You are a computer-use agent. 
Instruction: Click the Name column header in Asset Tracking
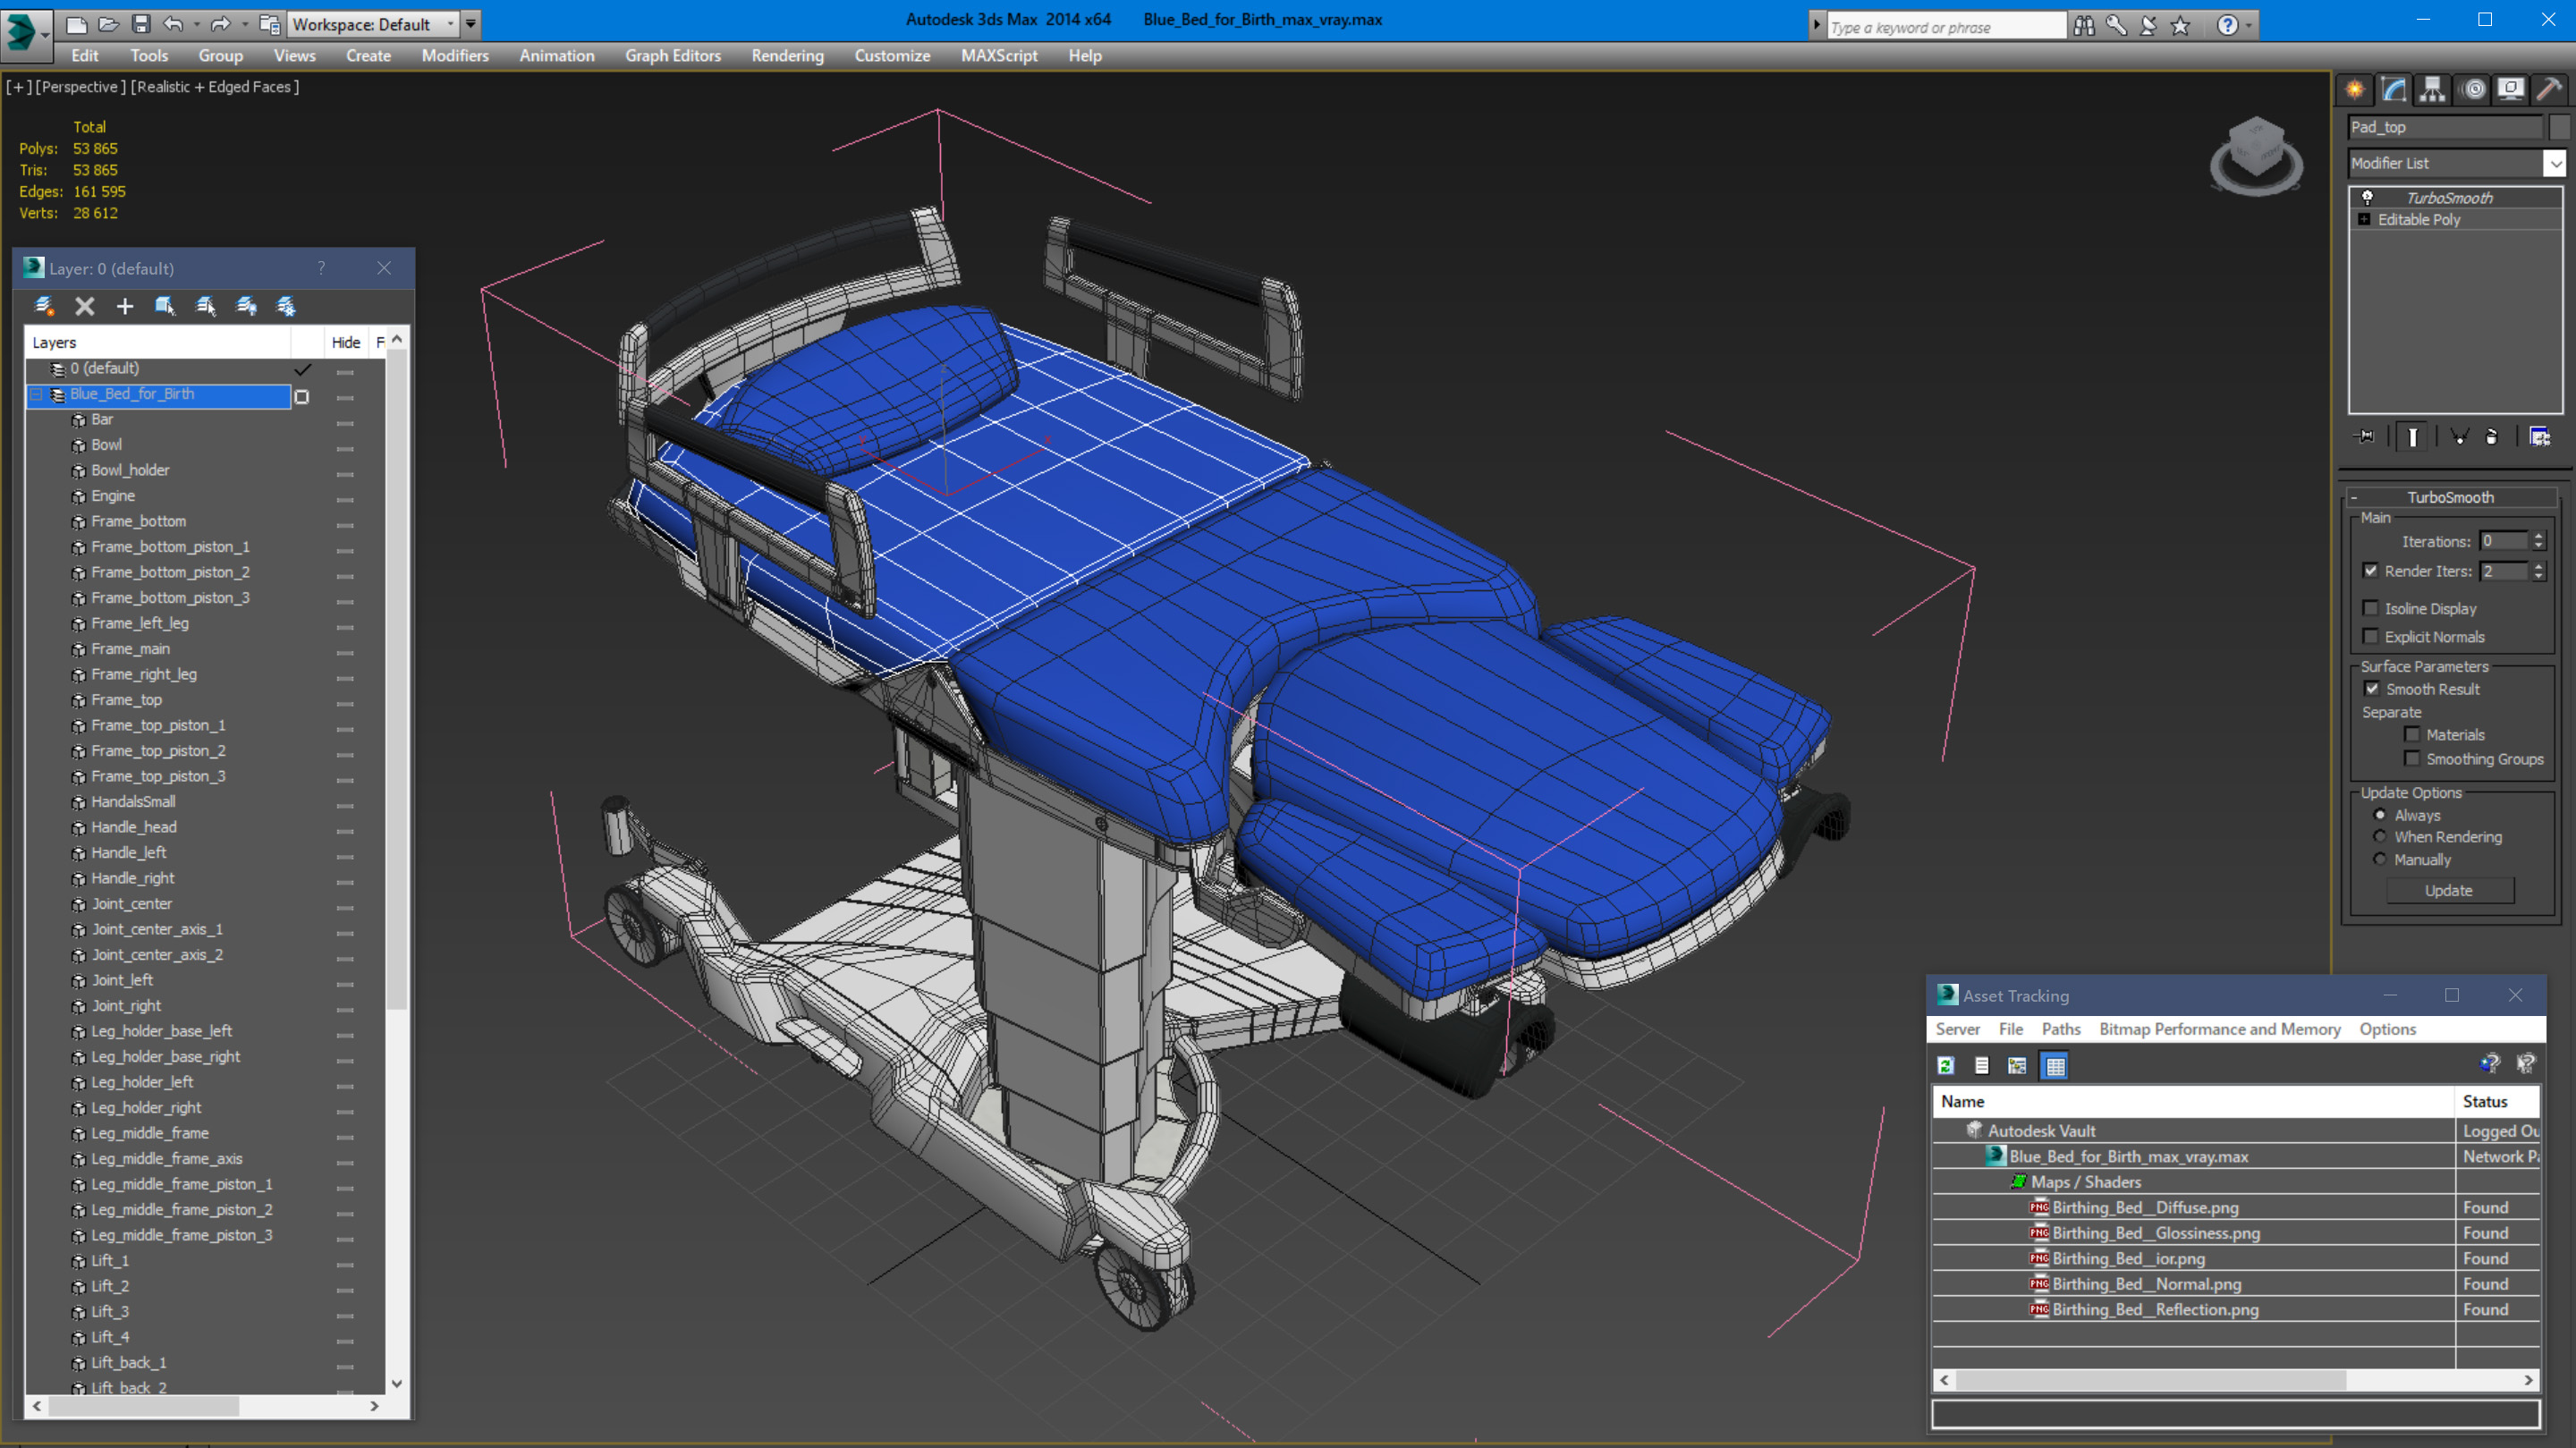click(2193, 1101)
